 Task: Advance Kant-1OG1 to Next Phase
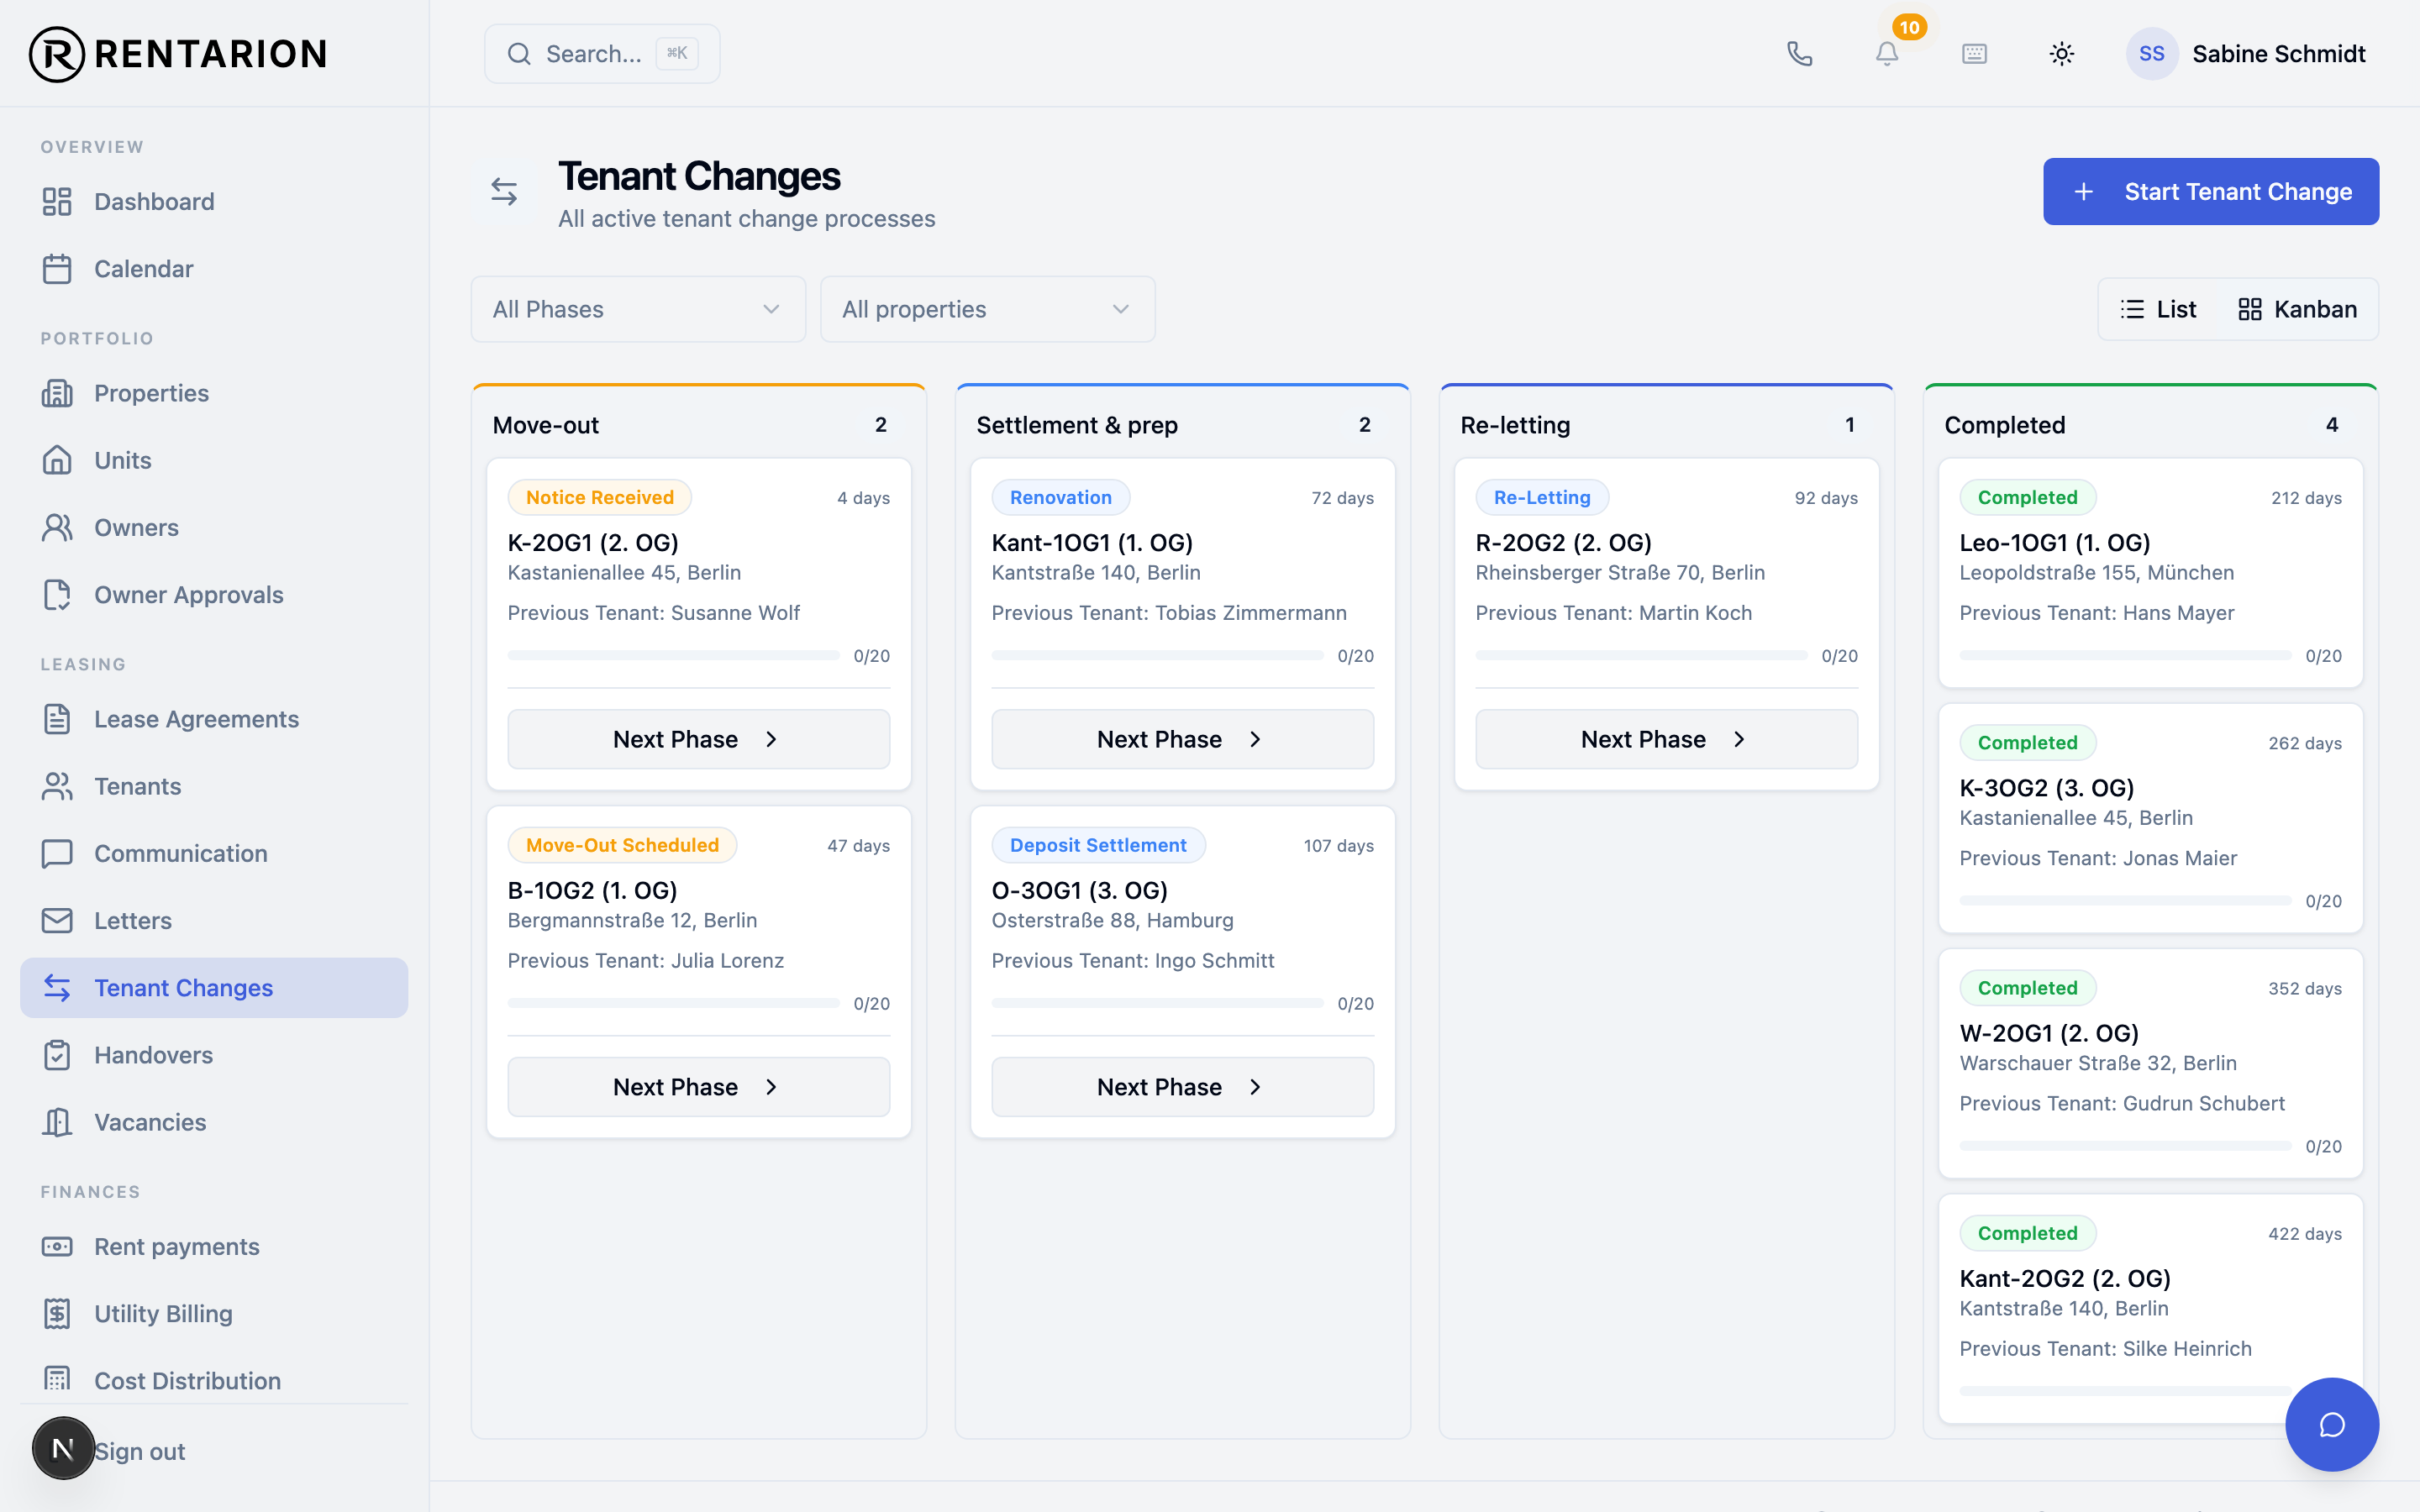coord(1182,739)
